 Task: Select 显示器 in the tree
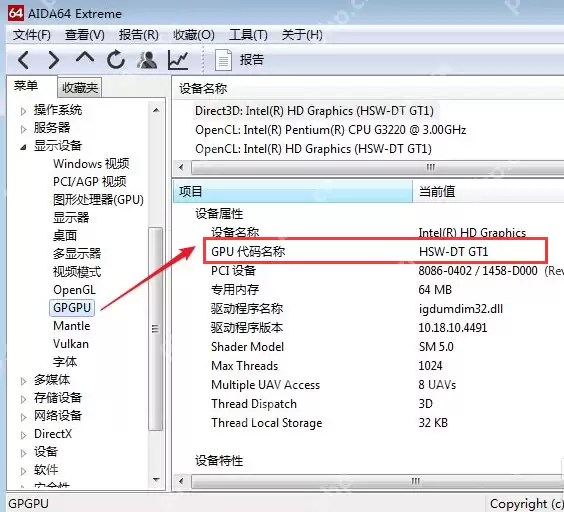(71, 217)
